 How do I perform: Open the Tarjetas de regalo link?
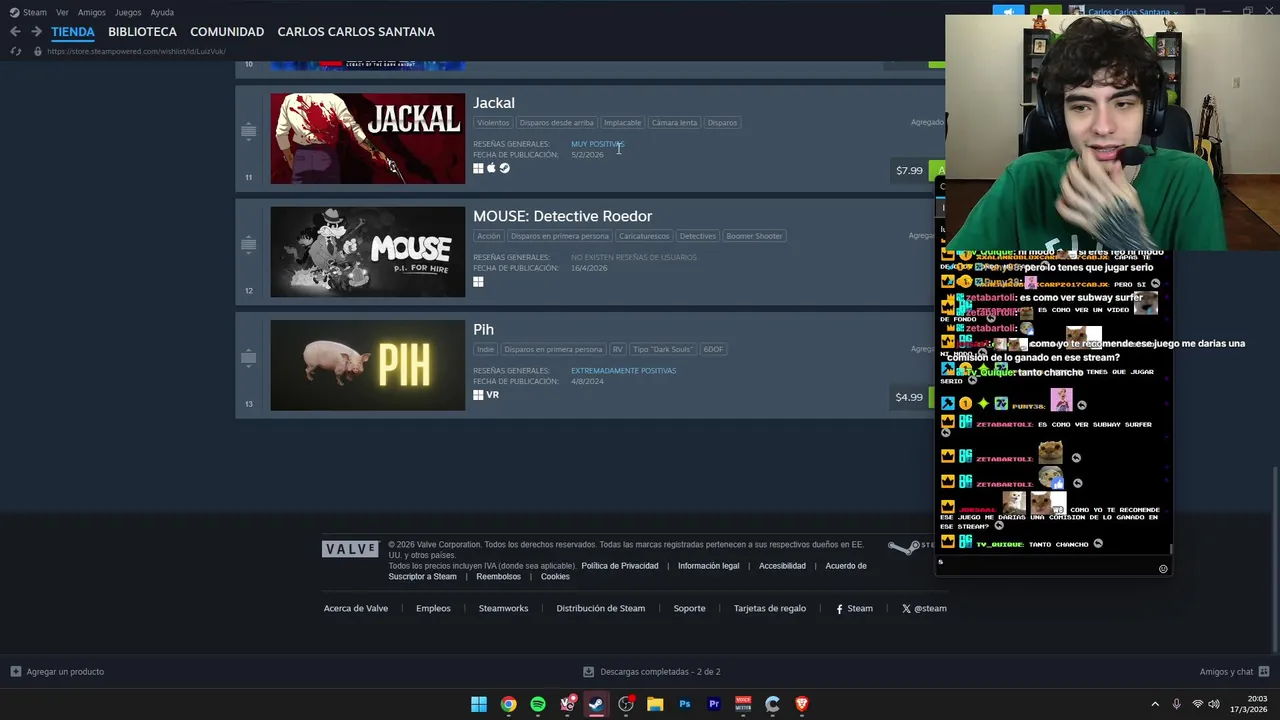(x=770, y=608)
